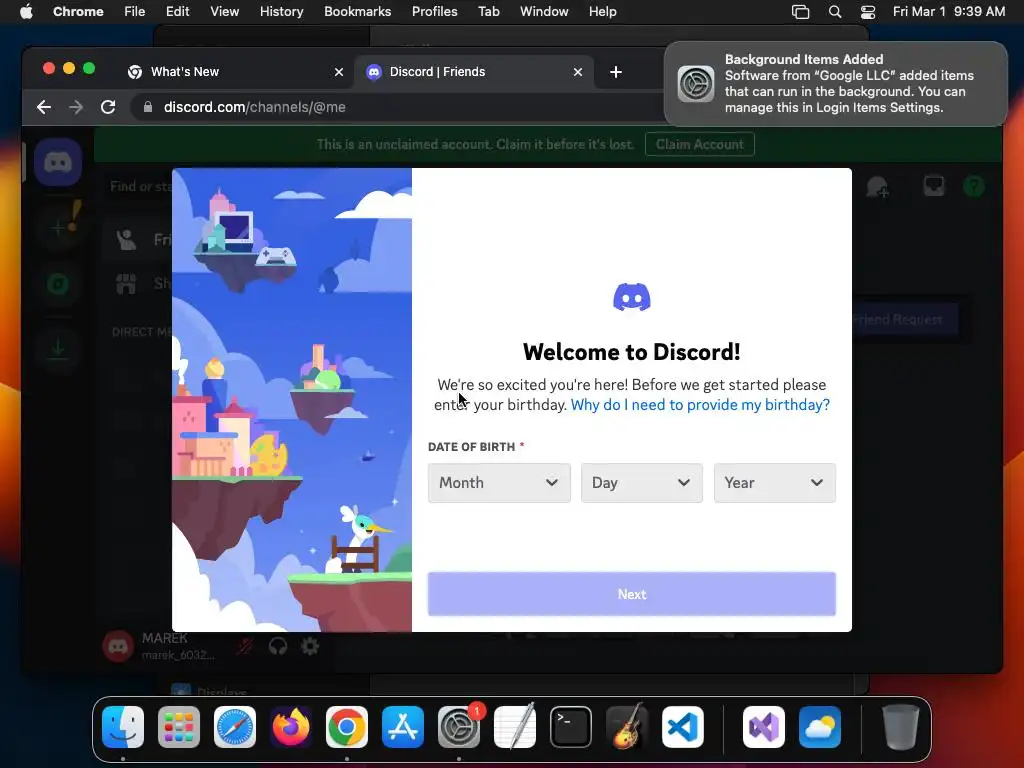Open the Inbox icon in header
Screen dimensions: 1024x768
click(x=934, y=187)
